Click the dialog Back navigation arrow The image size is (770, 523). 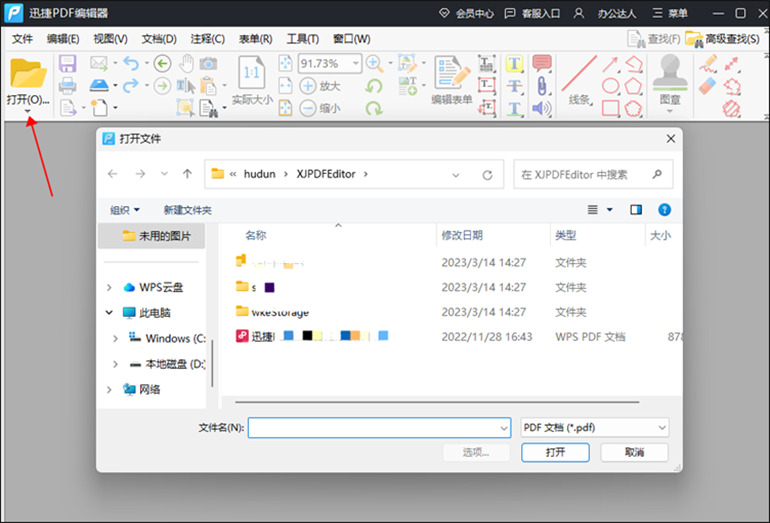point(113,174)
